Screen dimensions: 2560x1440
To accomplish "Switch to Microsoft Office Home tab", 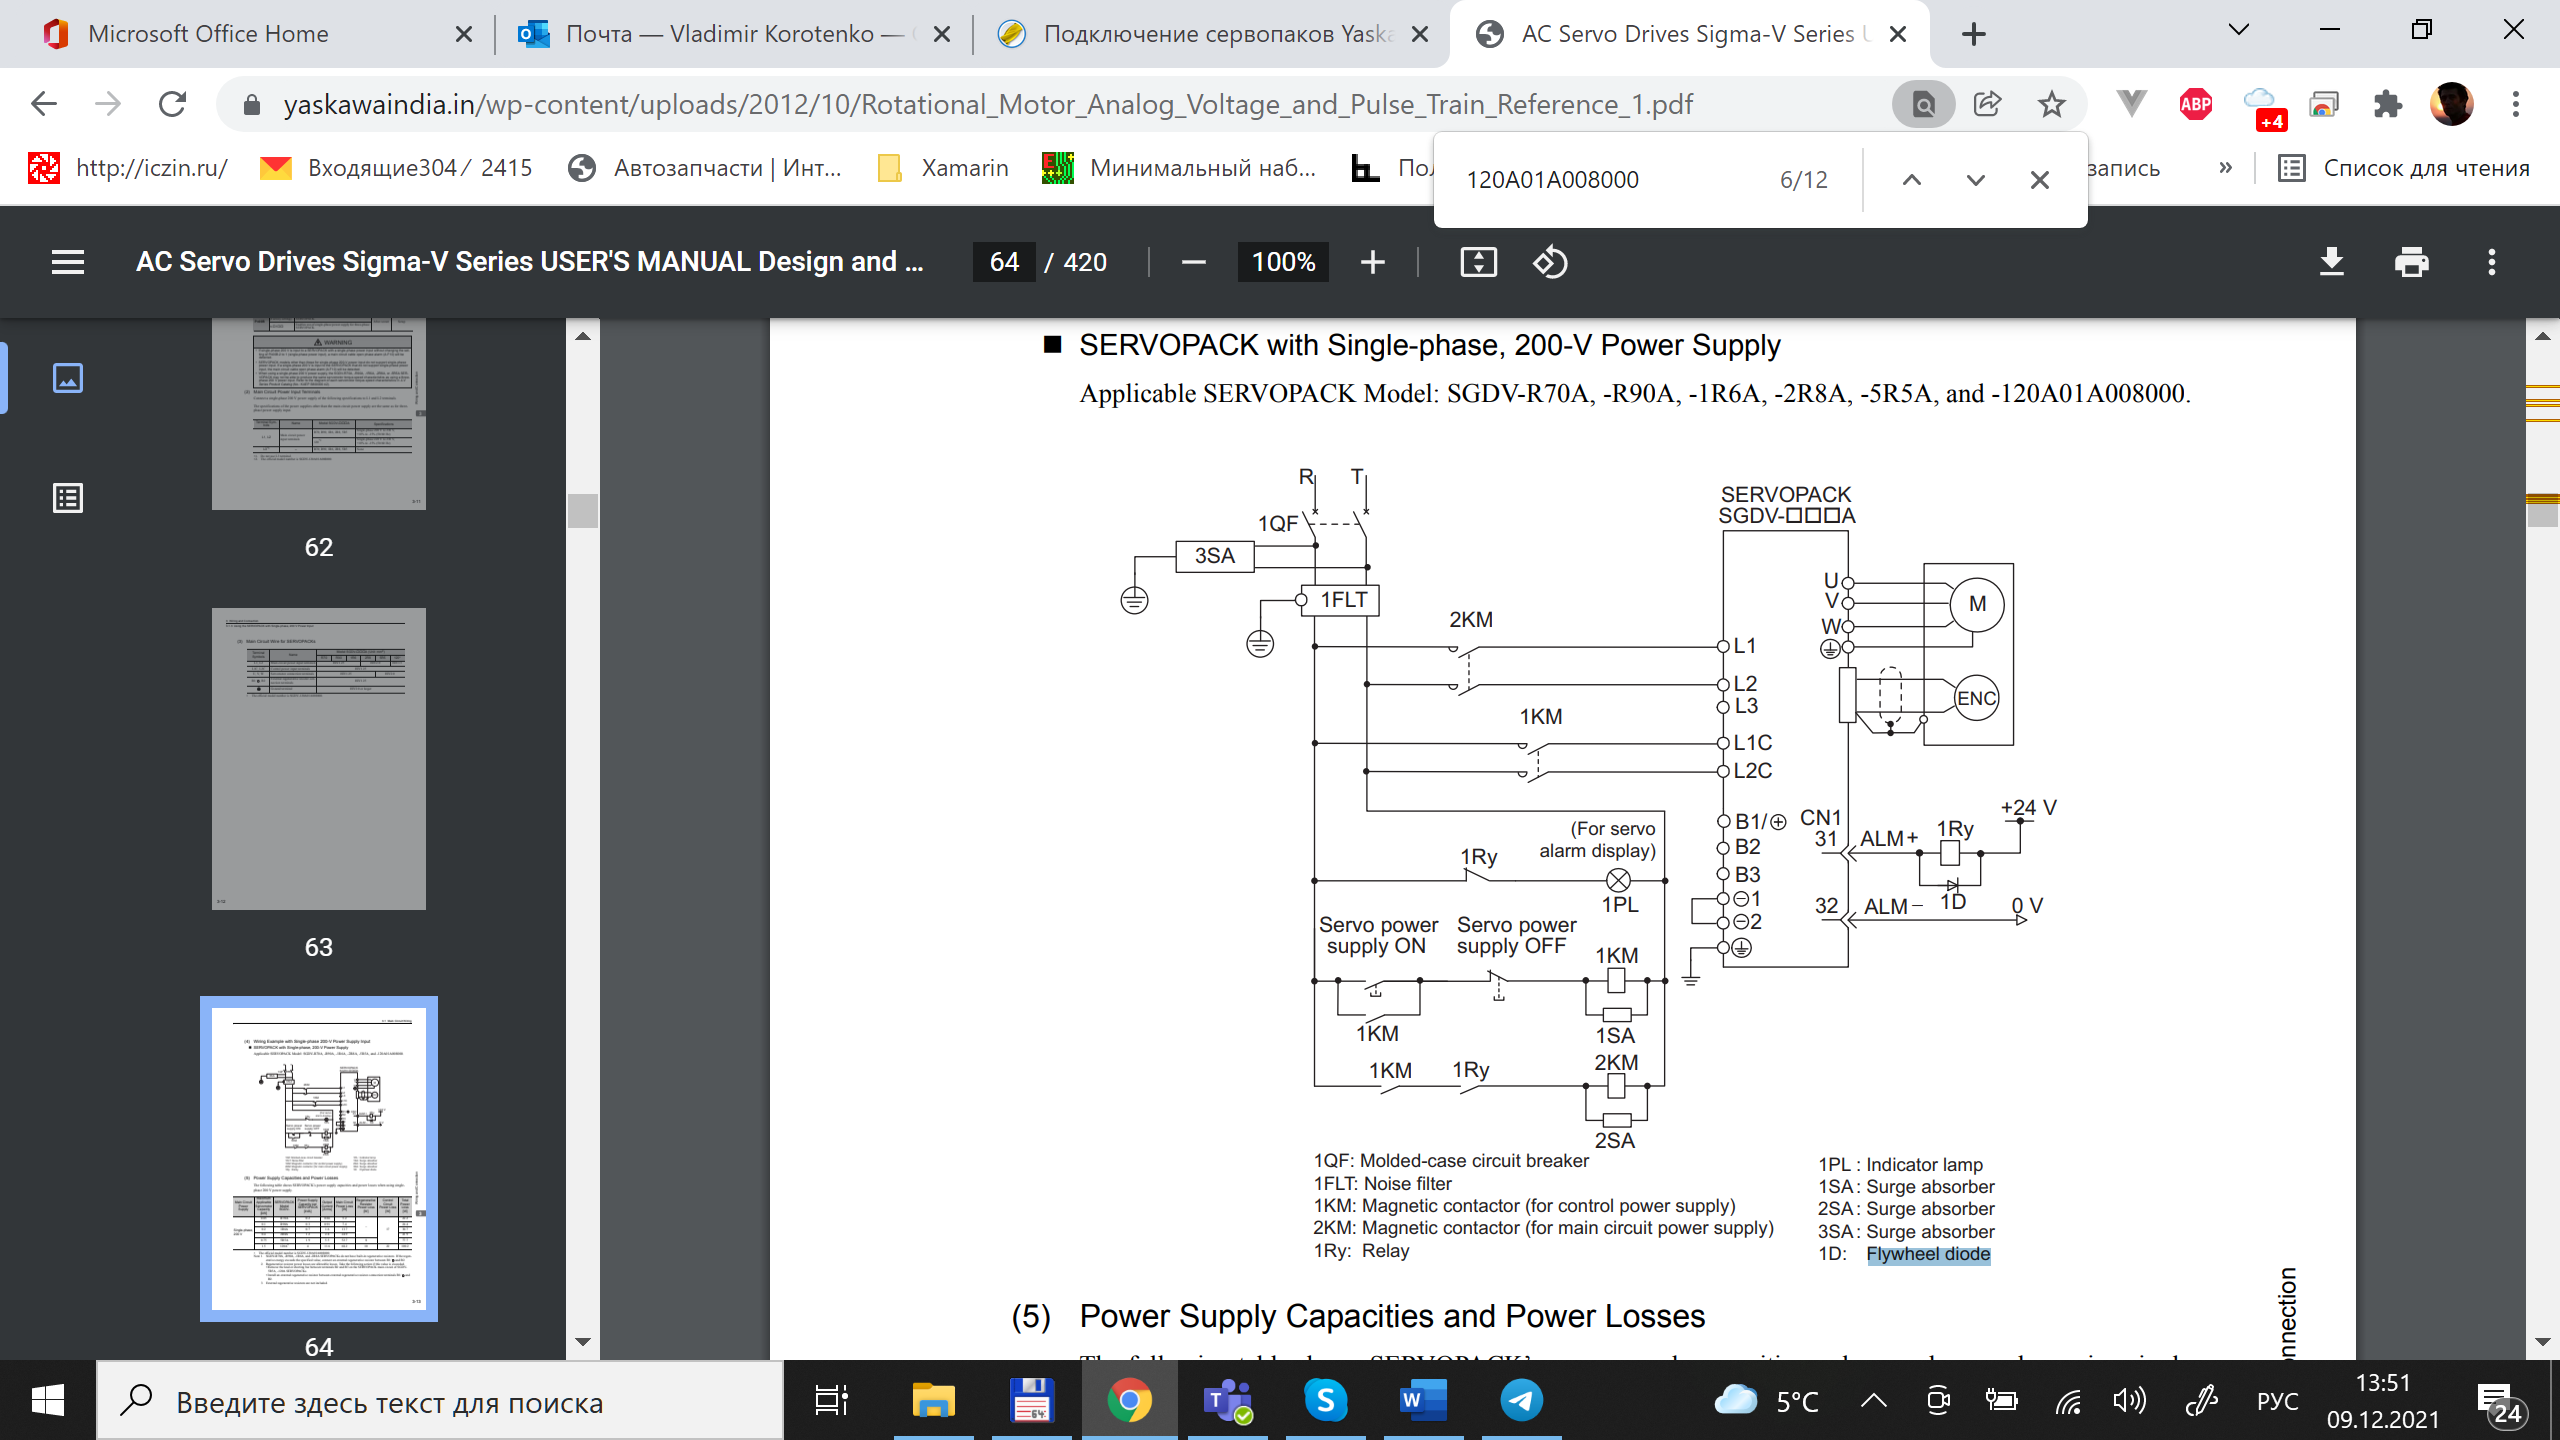I will pyautogui.click(x=208, y=34).
